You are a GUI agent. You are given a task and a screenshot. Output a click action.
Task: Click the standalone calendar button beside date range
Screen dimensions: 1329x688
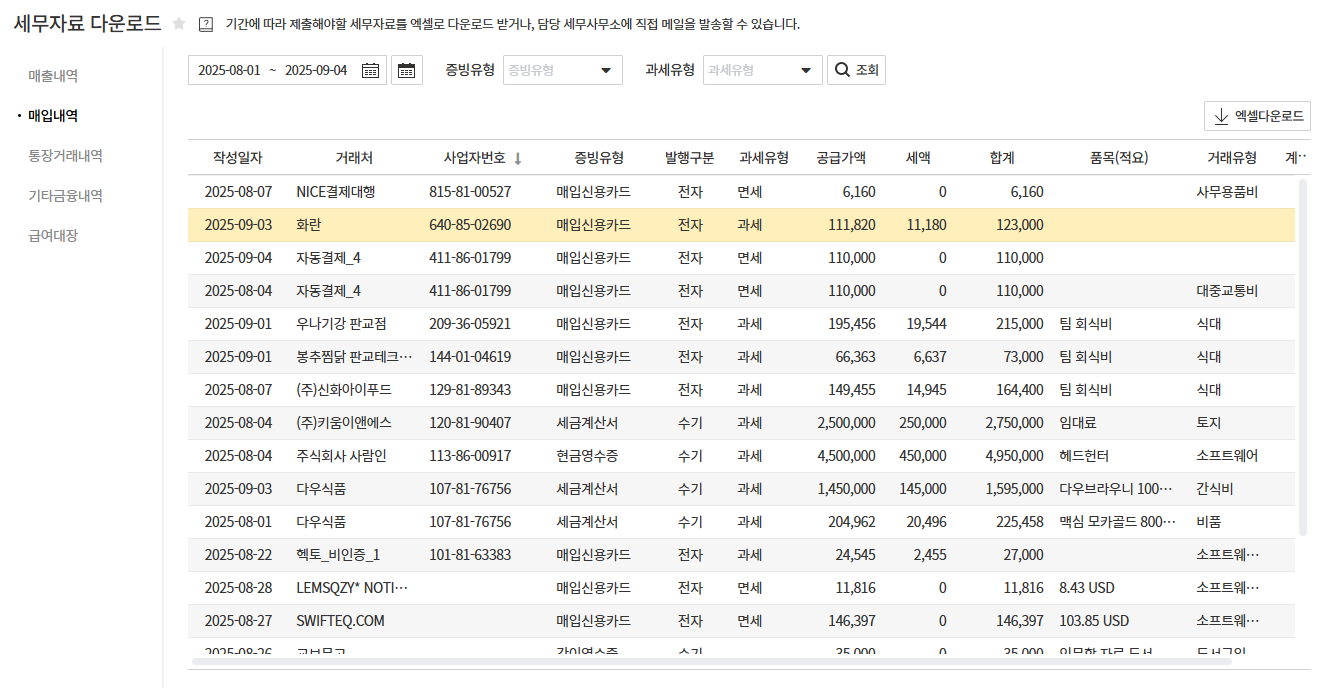coord(406,70)
